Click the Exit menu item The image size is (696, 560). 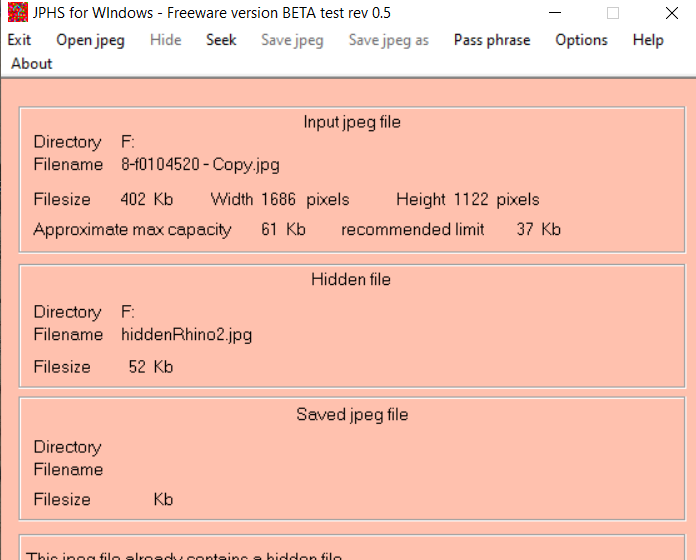click(19, 40)
